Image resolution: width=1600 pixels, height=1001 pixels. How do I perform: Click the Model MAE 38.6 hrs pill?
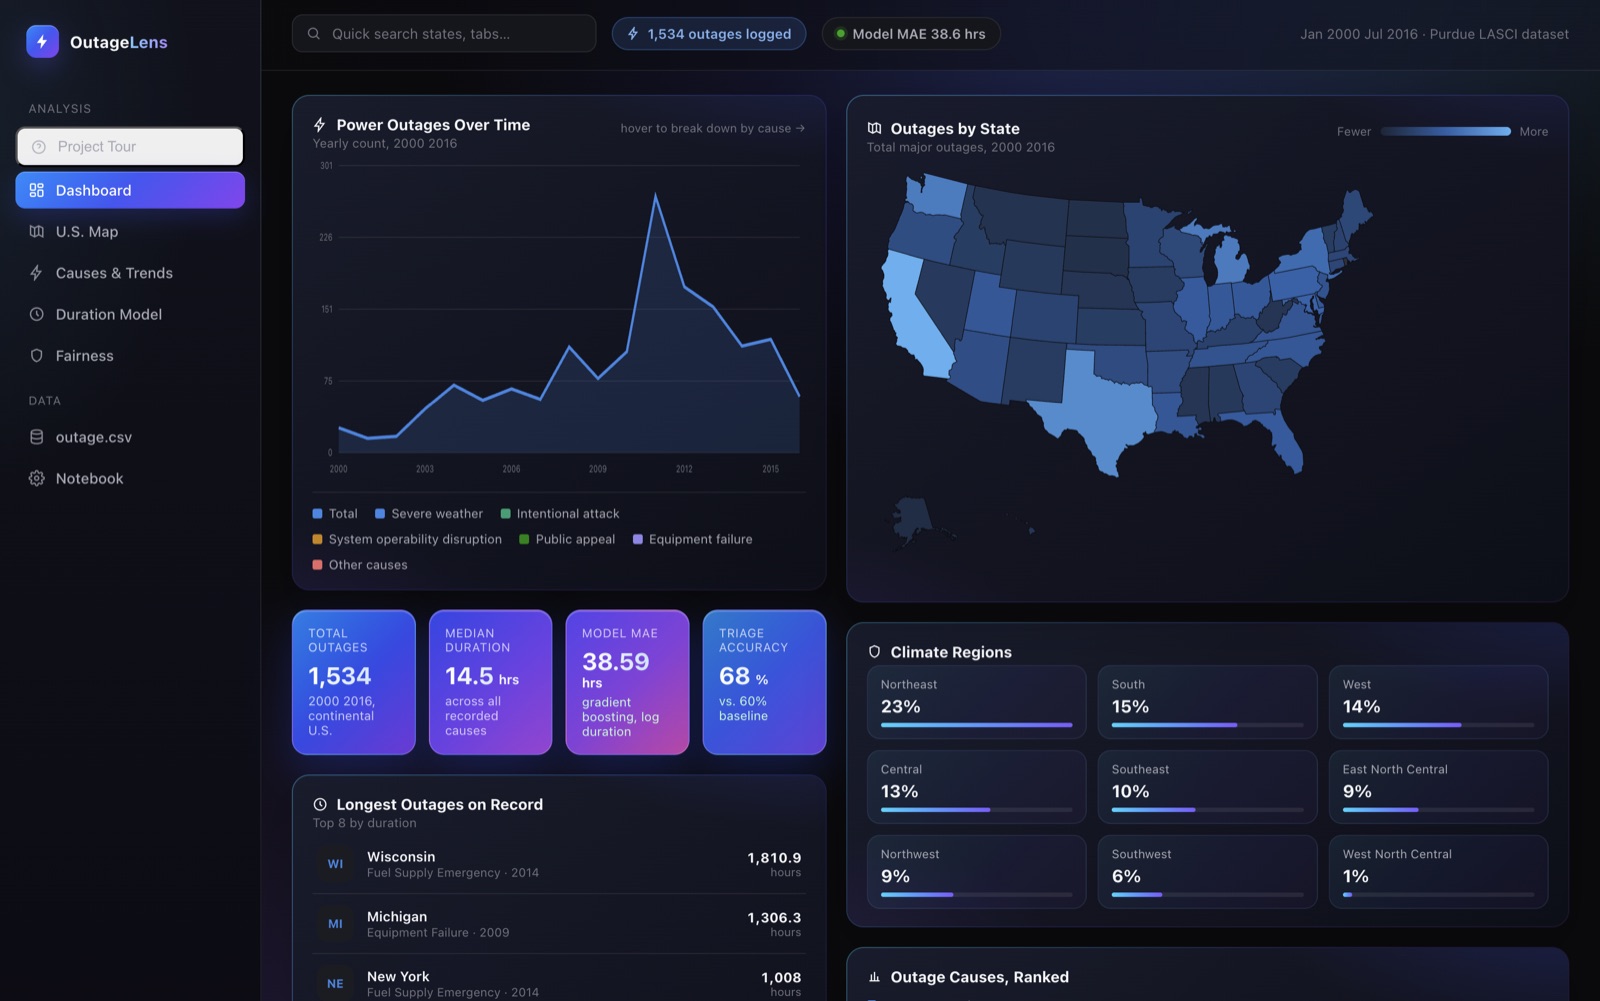click(911, 34)
